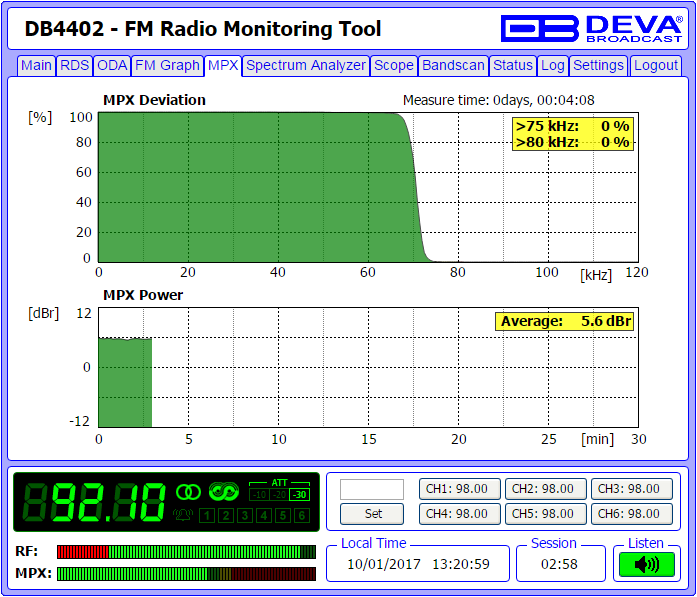Focus the frequency input field
Viewport: 697px width, 597px height.
pos(372,489)
